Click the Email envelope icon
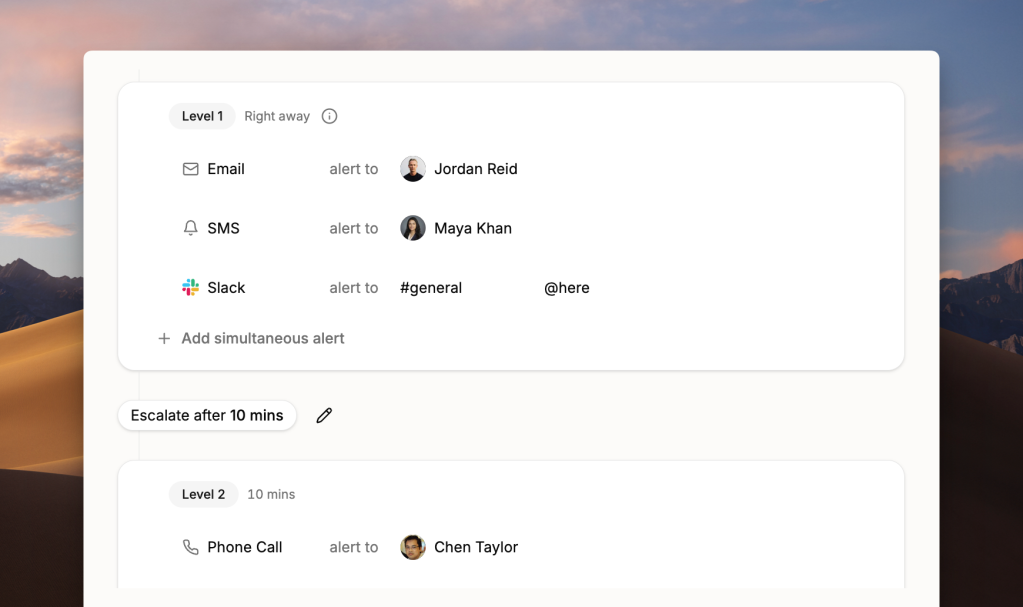 tap(191, 169)
